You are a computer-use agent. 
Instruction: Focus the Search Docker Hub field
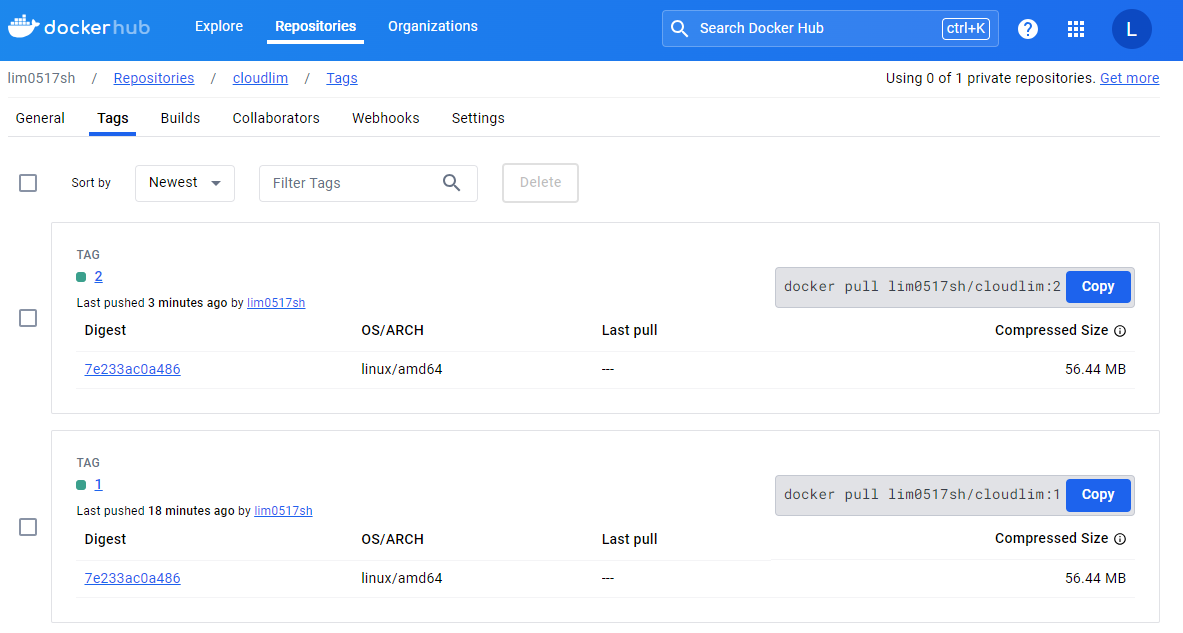click(830, 29)
